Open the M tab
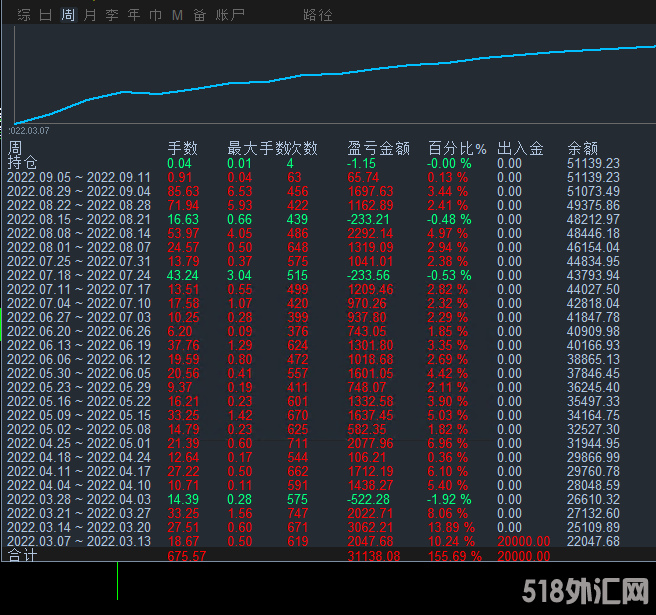 click(177, 15)
